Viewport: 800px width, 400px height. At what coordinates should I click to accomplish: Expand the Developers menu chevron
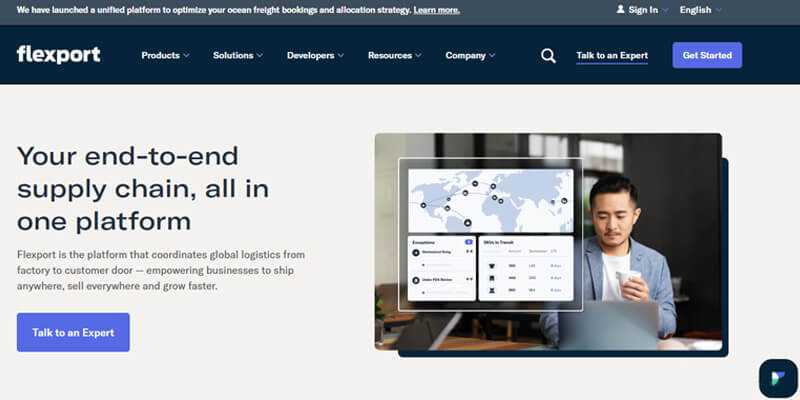[341, 56]
